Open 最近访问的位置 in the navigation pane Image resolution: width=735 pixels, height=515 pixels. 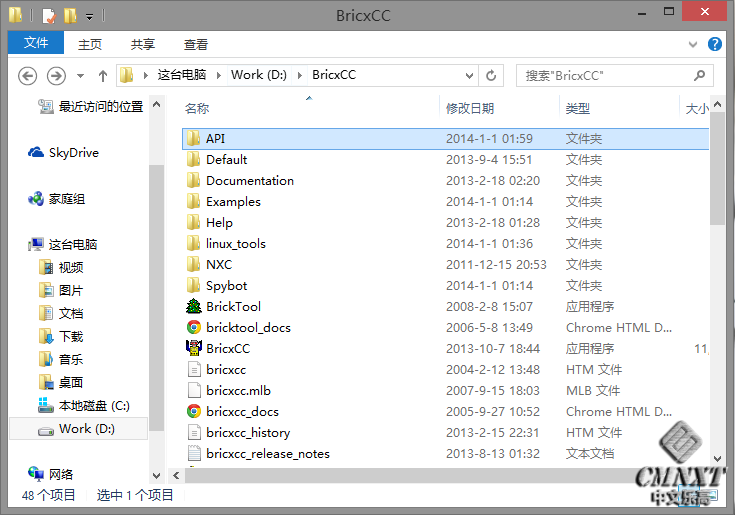pyautogui.click(x=100, y=107)
